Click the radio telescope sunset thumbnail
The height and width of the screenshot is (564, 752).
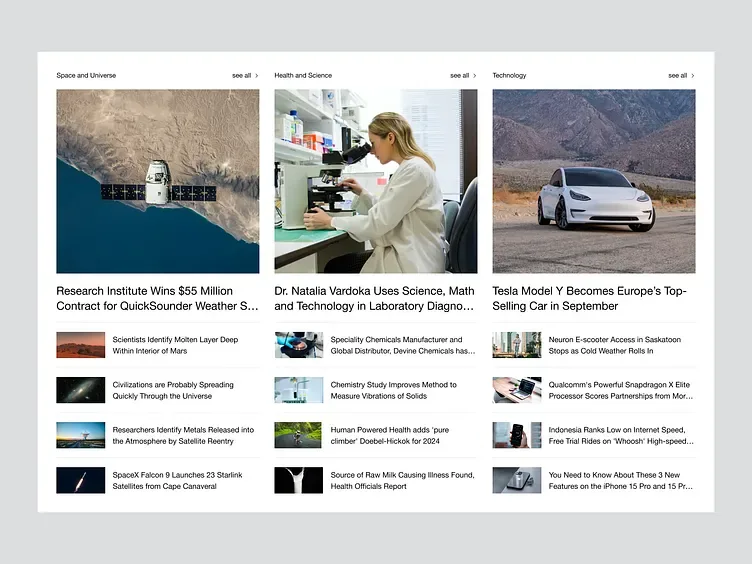tap(81, 435)
